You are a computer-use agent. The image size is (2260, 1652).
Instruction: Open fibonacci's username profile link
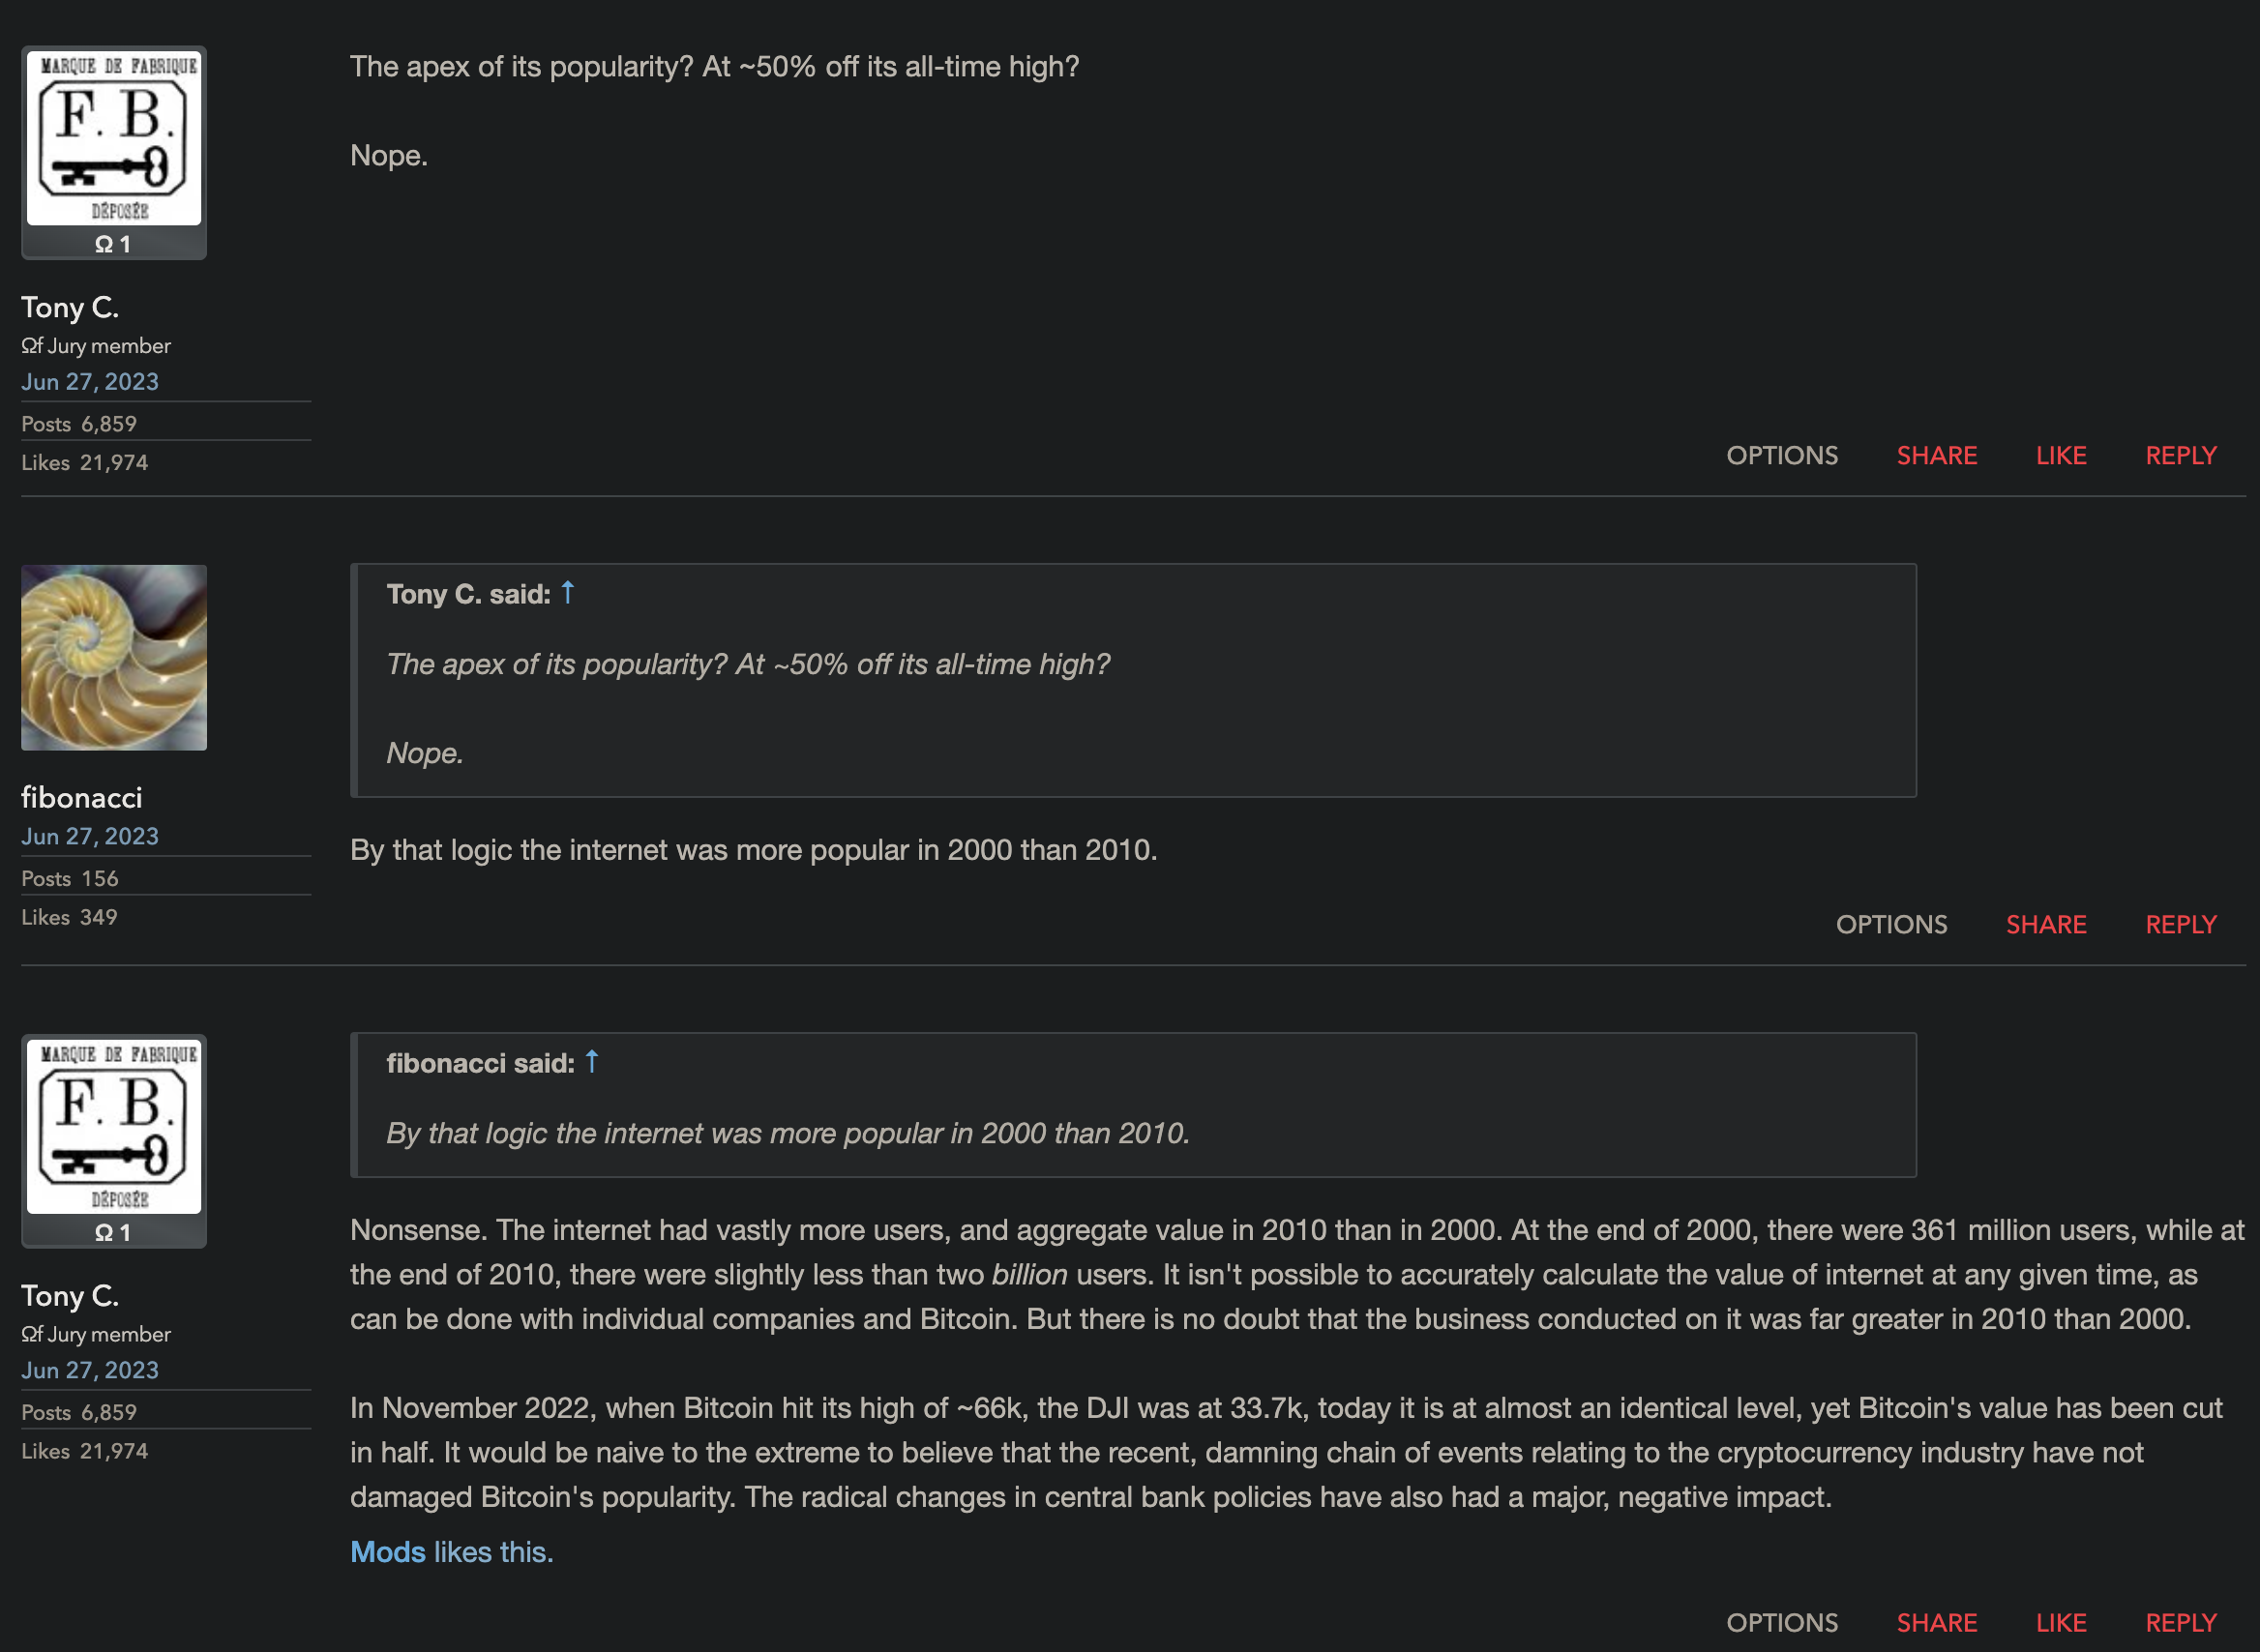[x=82, y=798]
